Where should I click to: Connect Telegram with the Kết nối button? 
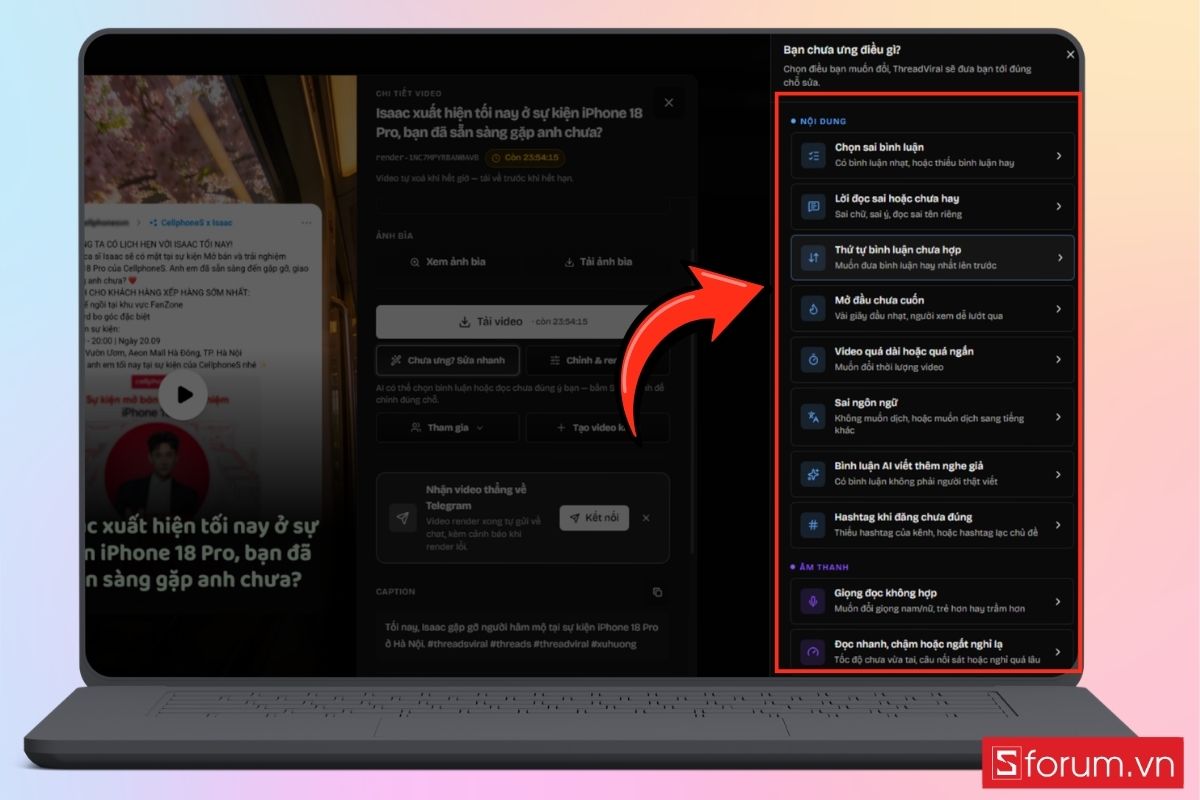(594, 518)
